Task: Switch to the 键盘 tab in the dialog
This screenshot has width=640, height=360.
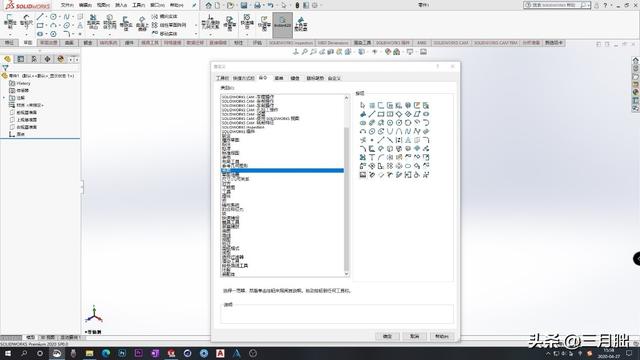Action: [295, 78]
